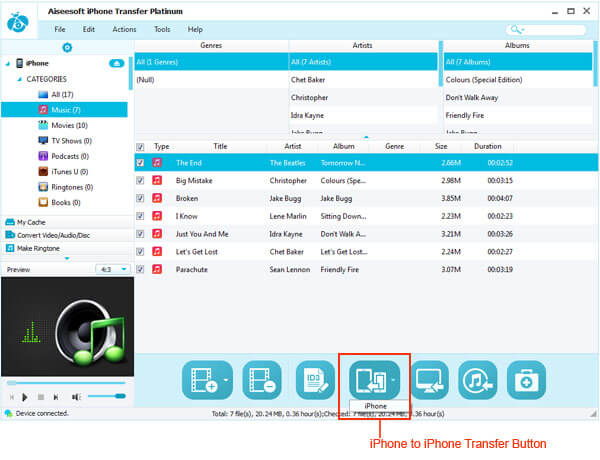600x460 pixels.
Task: Click the Make Ringtone icon
Action: point(10,248)
